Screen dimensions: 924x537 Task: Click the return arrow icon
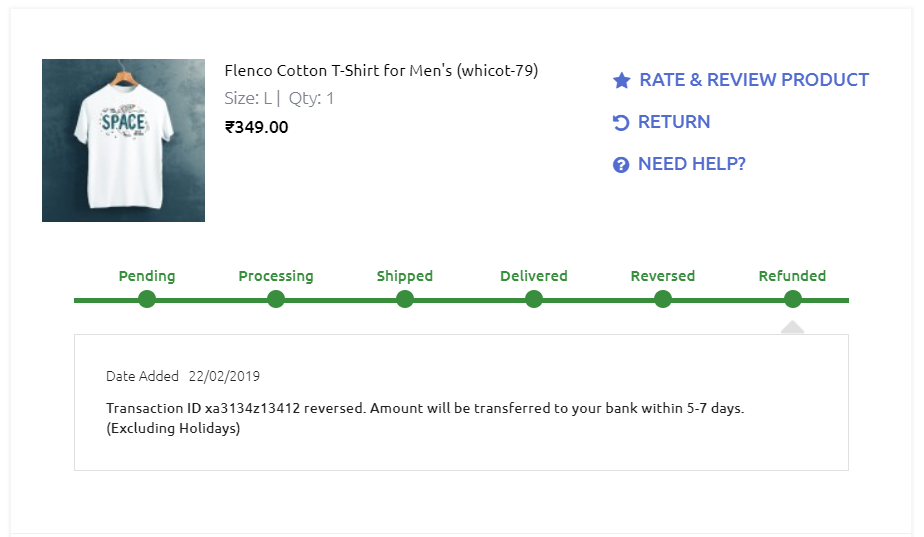621,122
